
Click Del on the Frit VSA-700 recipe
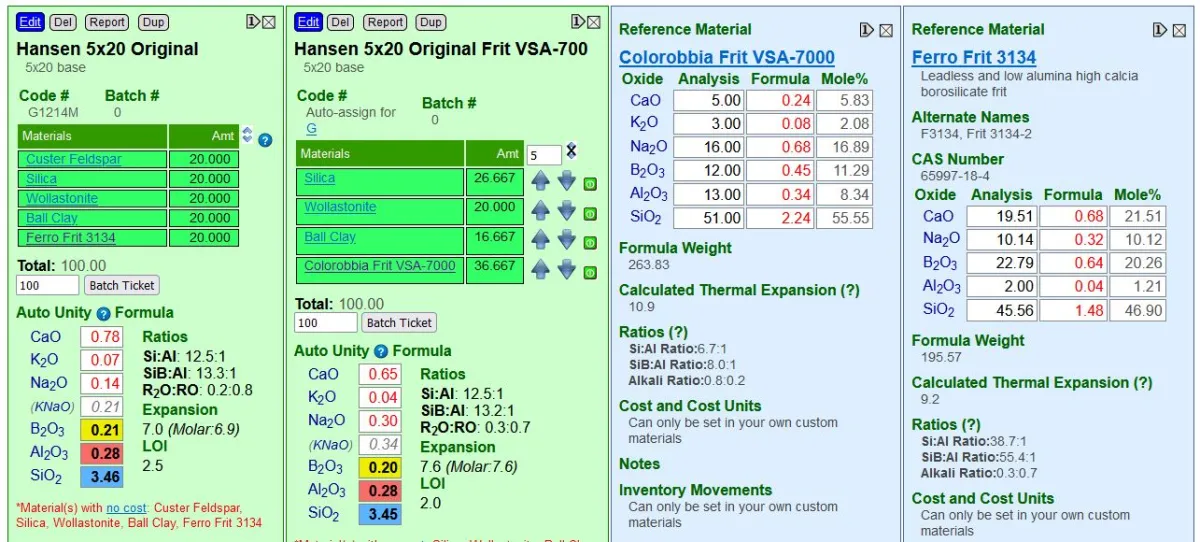pyautogui.click(x=341, y=22)
